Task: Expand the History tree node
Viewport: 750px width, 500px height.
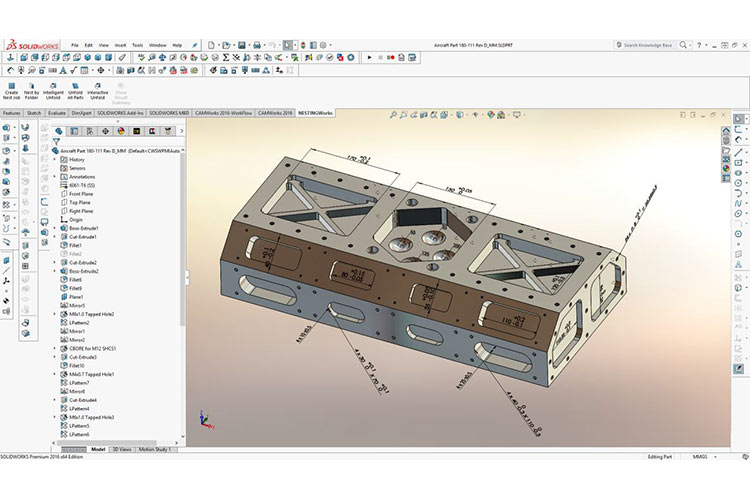Action: pyautogui.click(x=55, y=159)
